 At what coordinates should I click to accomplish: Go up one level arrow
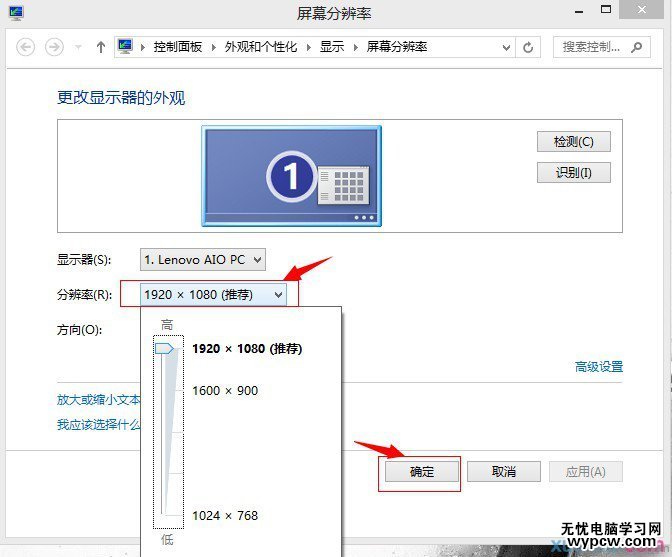pyautogui.click(x=101, y=47)
